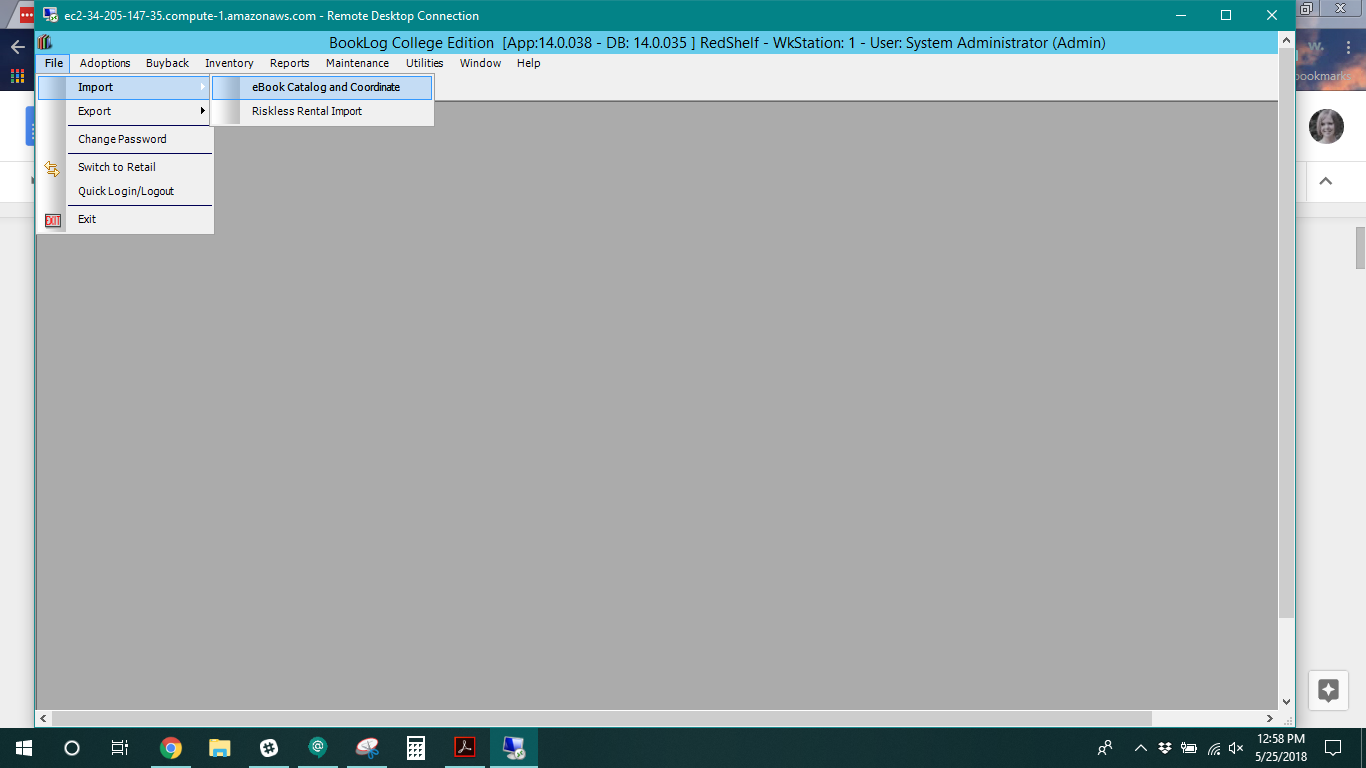Open the Action Center notifications
This screenshot has height=768, width=1366.
1333,747
